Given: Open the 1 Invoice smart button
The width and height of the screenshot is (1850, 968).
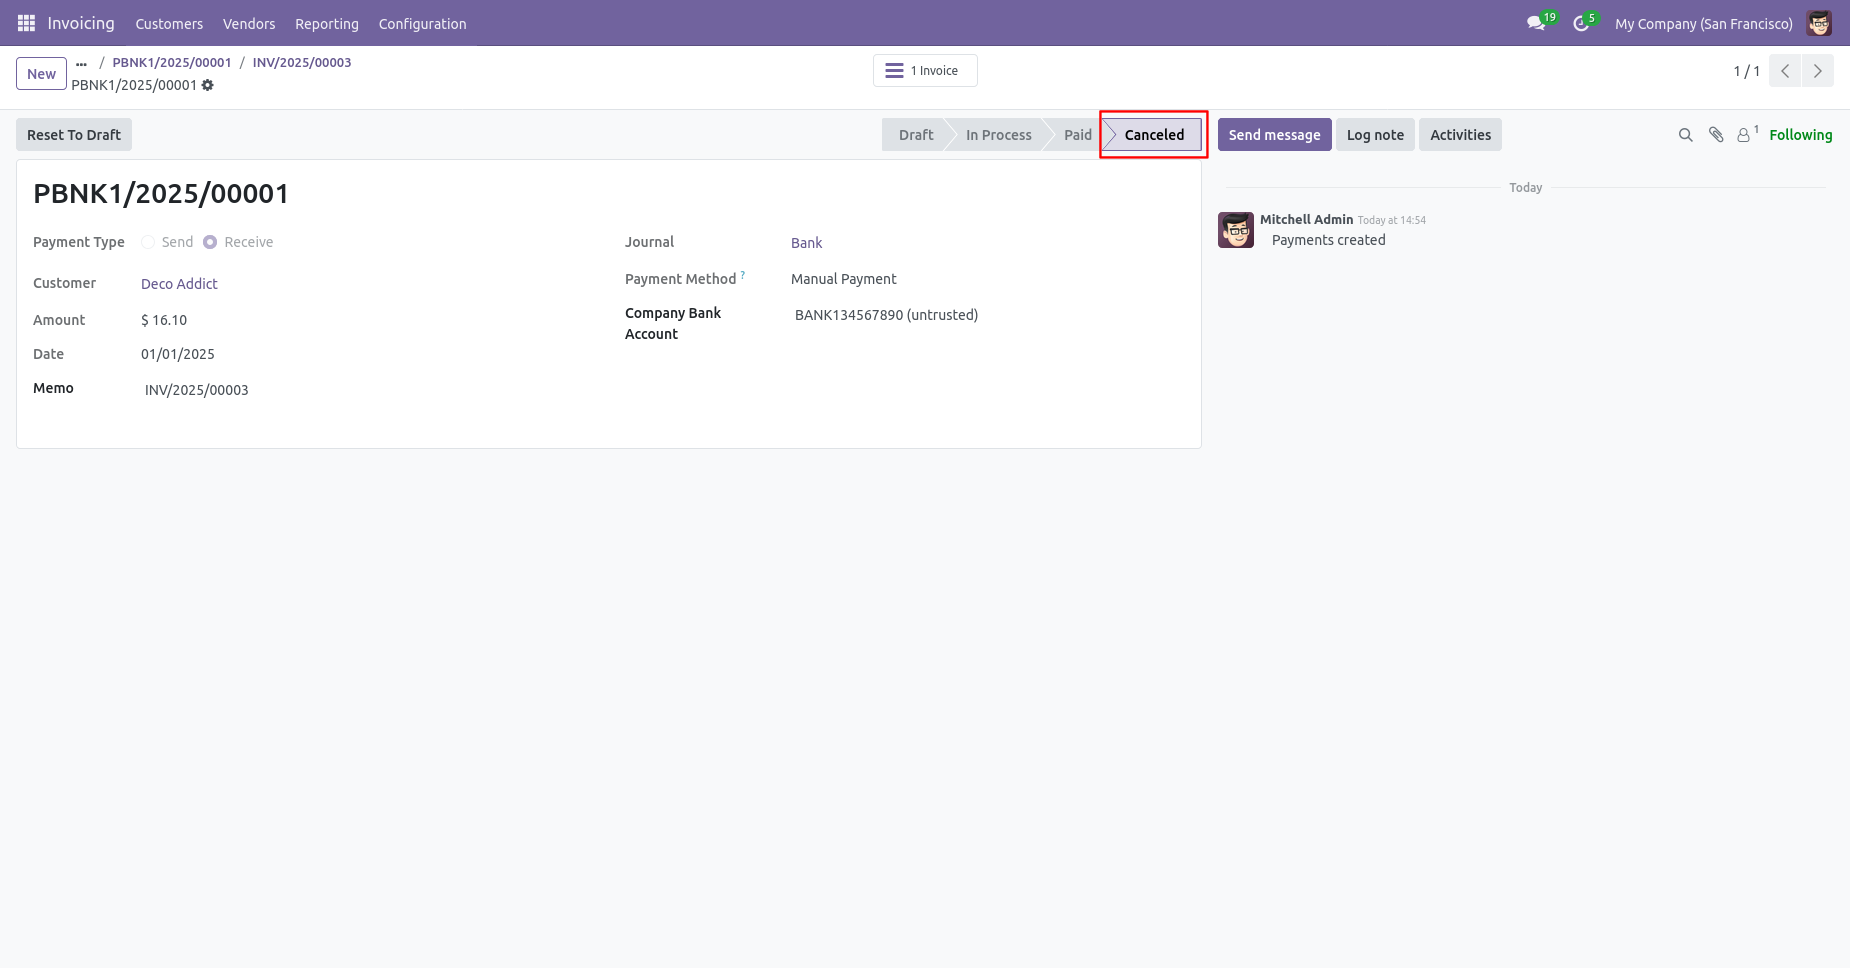Looking at the screenshot, I should 925,71.
